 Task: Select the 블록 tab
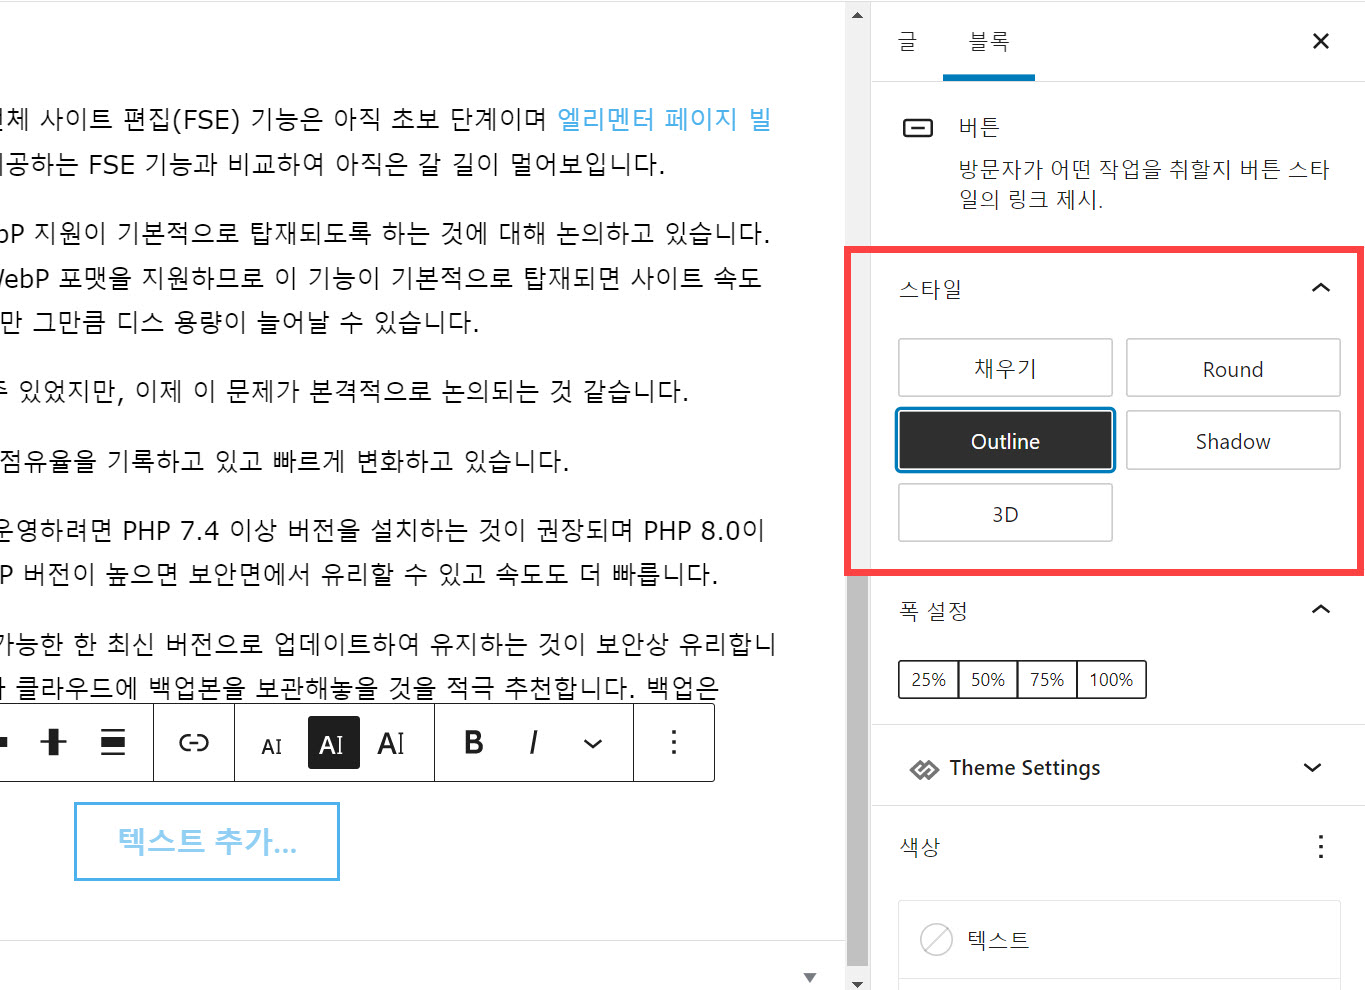pos(988,42)
